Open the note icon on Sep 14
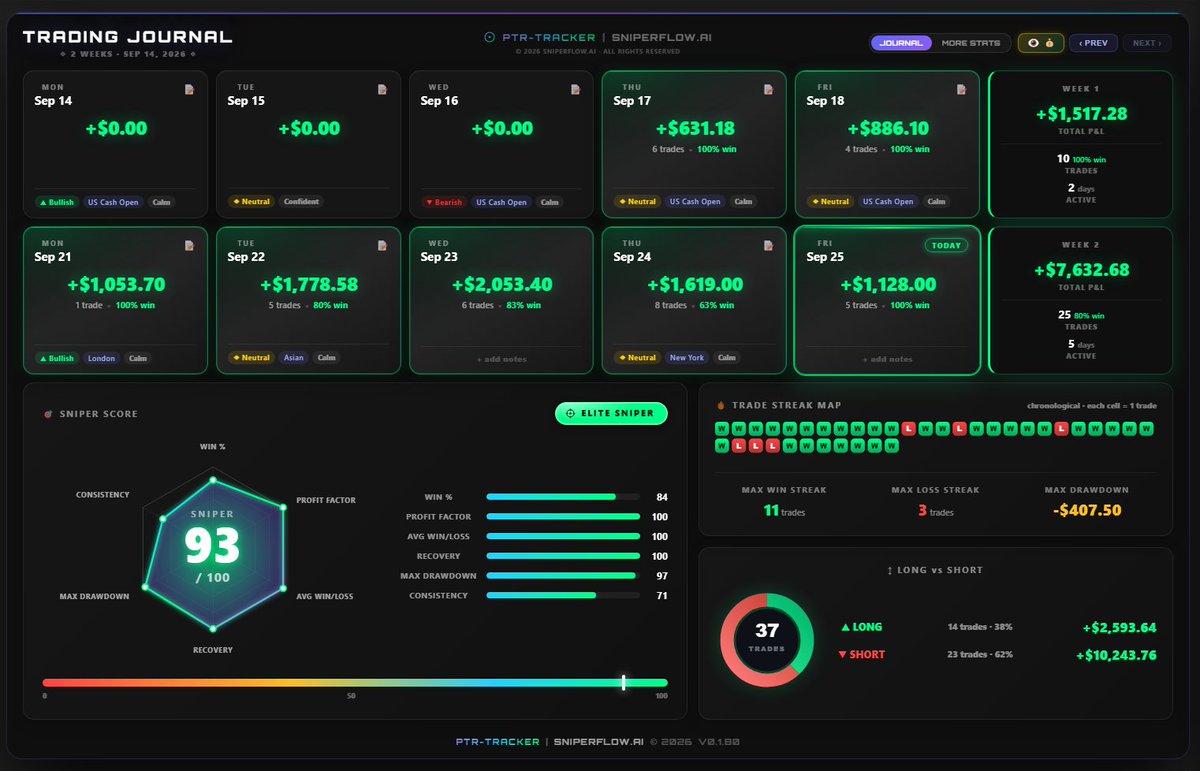The image size is (1200, 771). 189,90
